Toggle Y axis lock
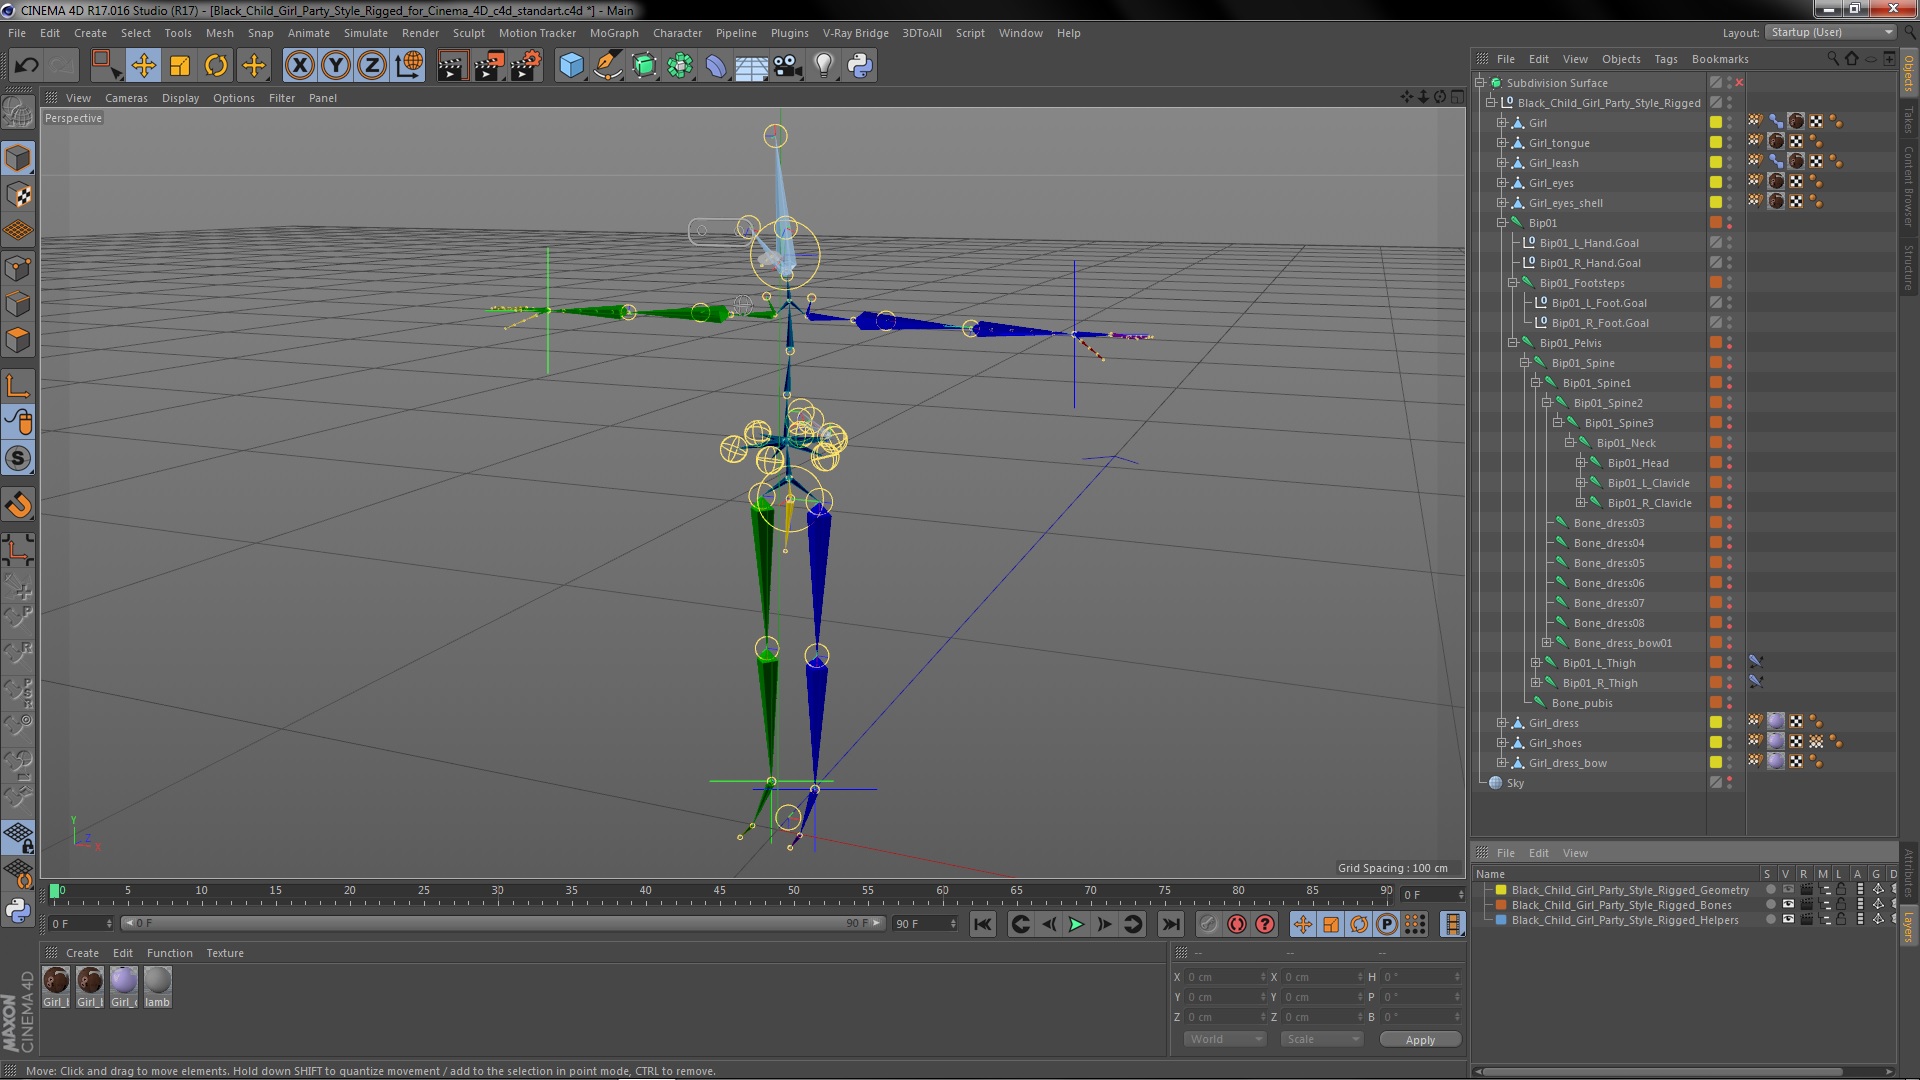 click(x=336, y=66)
